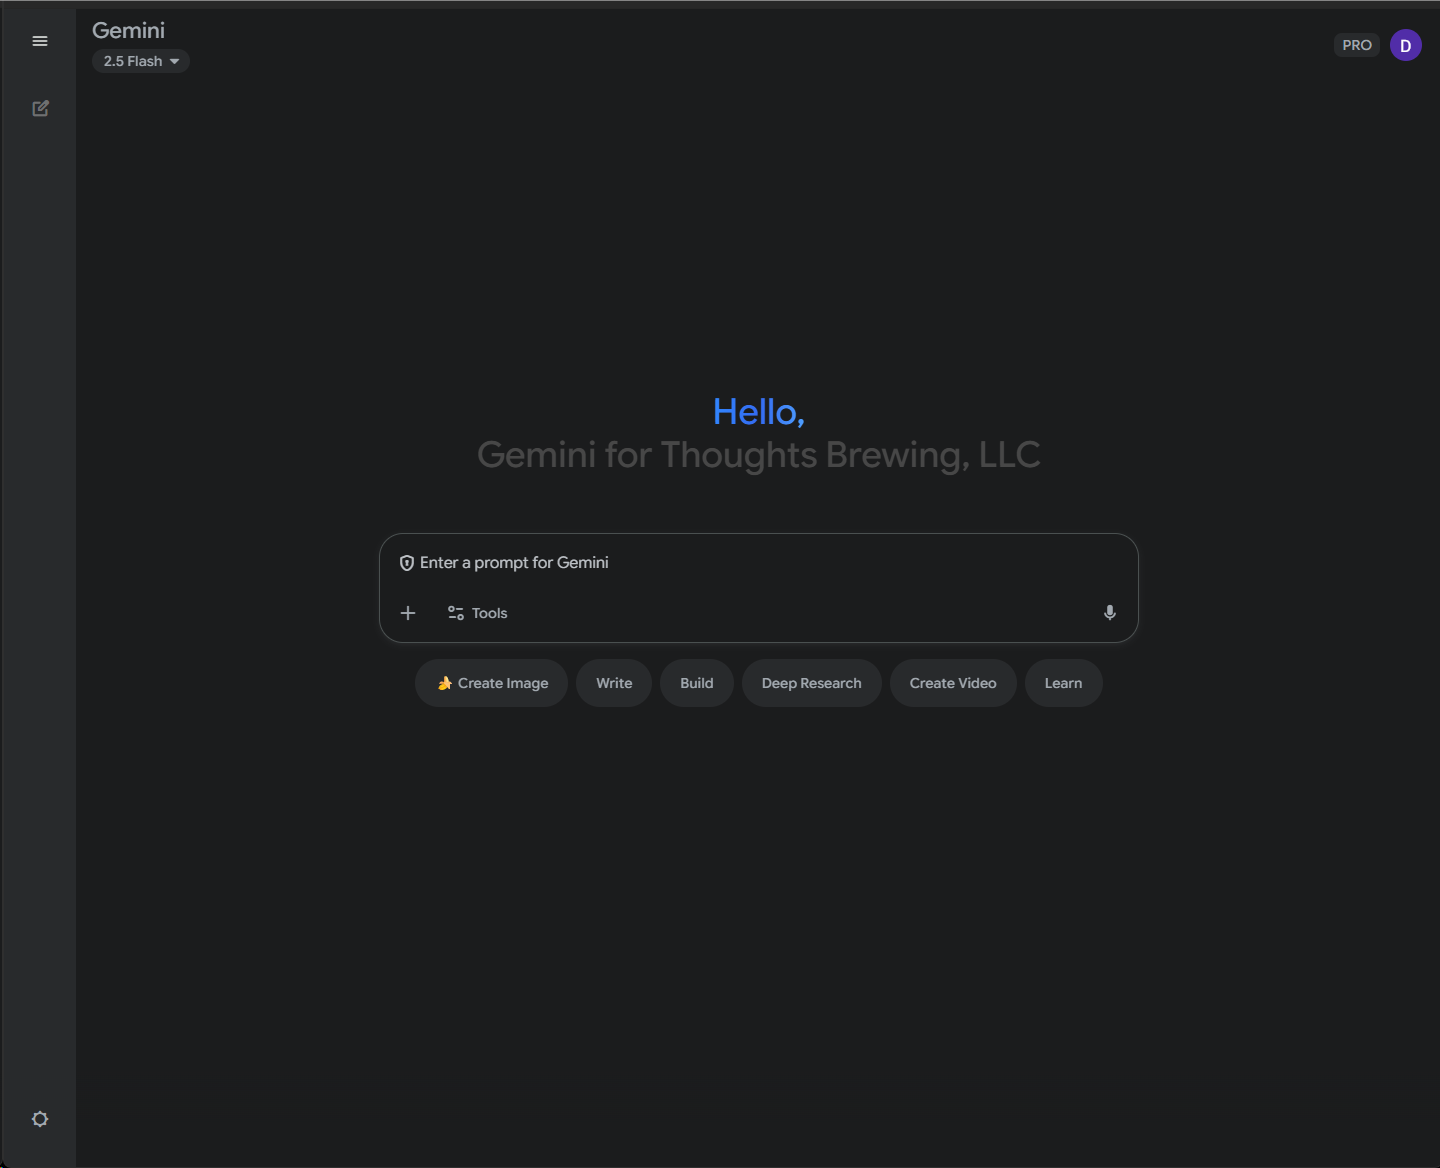The width and height of the screenshot is (1440, 1168).
Task: Select the Build suggestion chip
Action: coord(696,683)
